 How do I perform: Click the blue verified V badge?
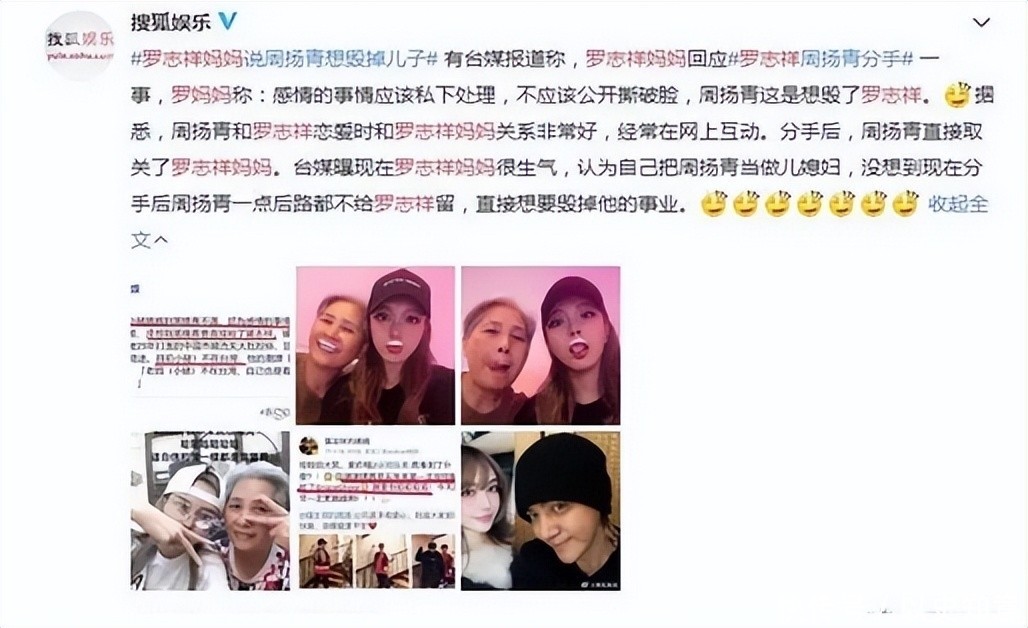pos(227,21)
